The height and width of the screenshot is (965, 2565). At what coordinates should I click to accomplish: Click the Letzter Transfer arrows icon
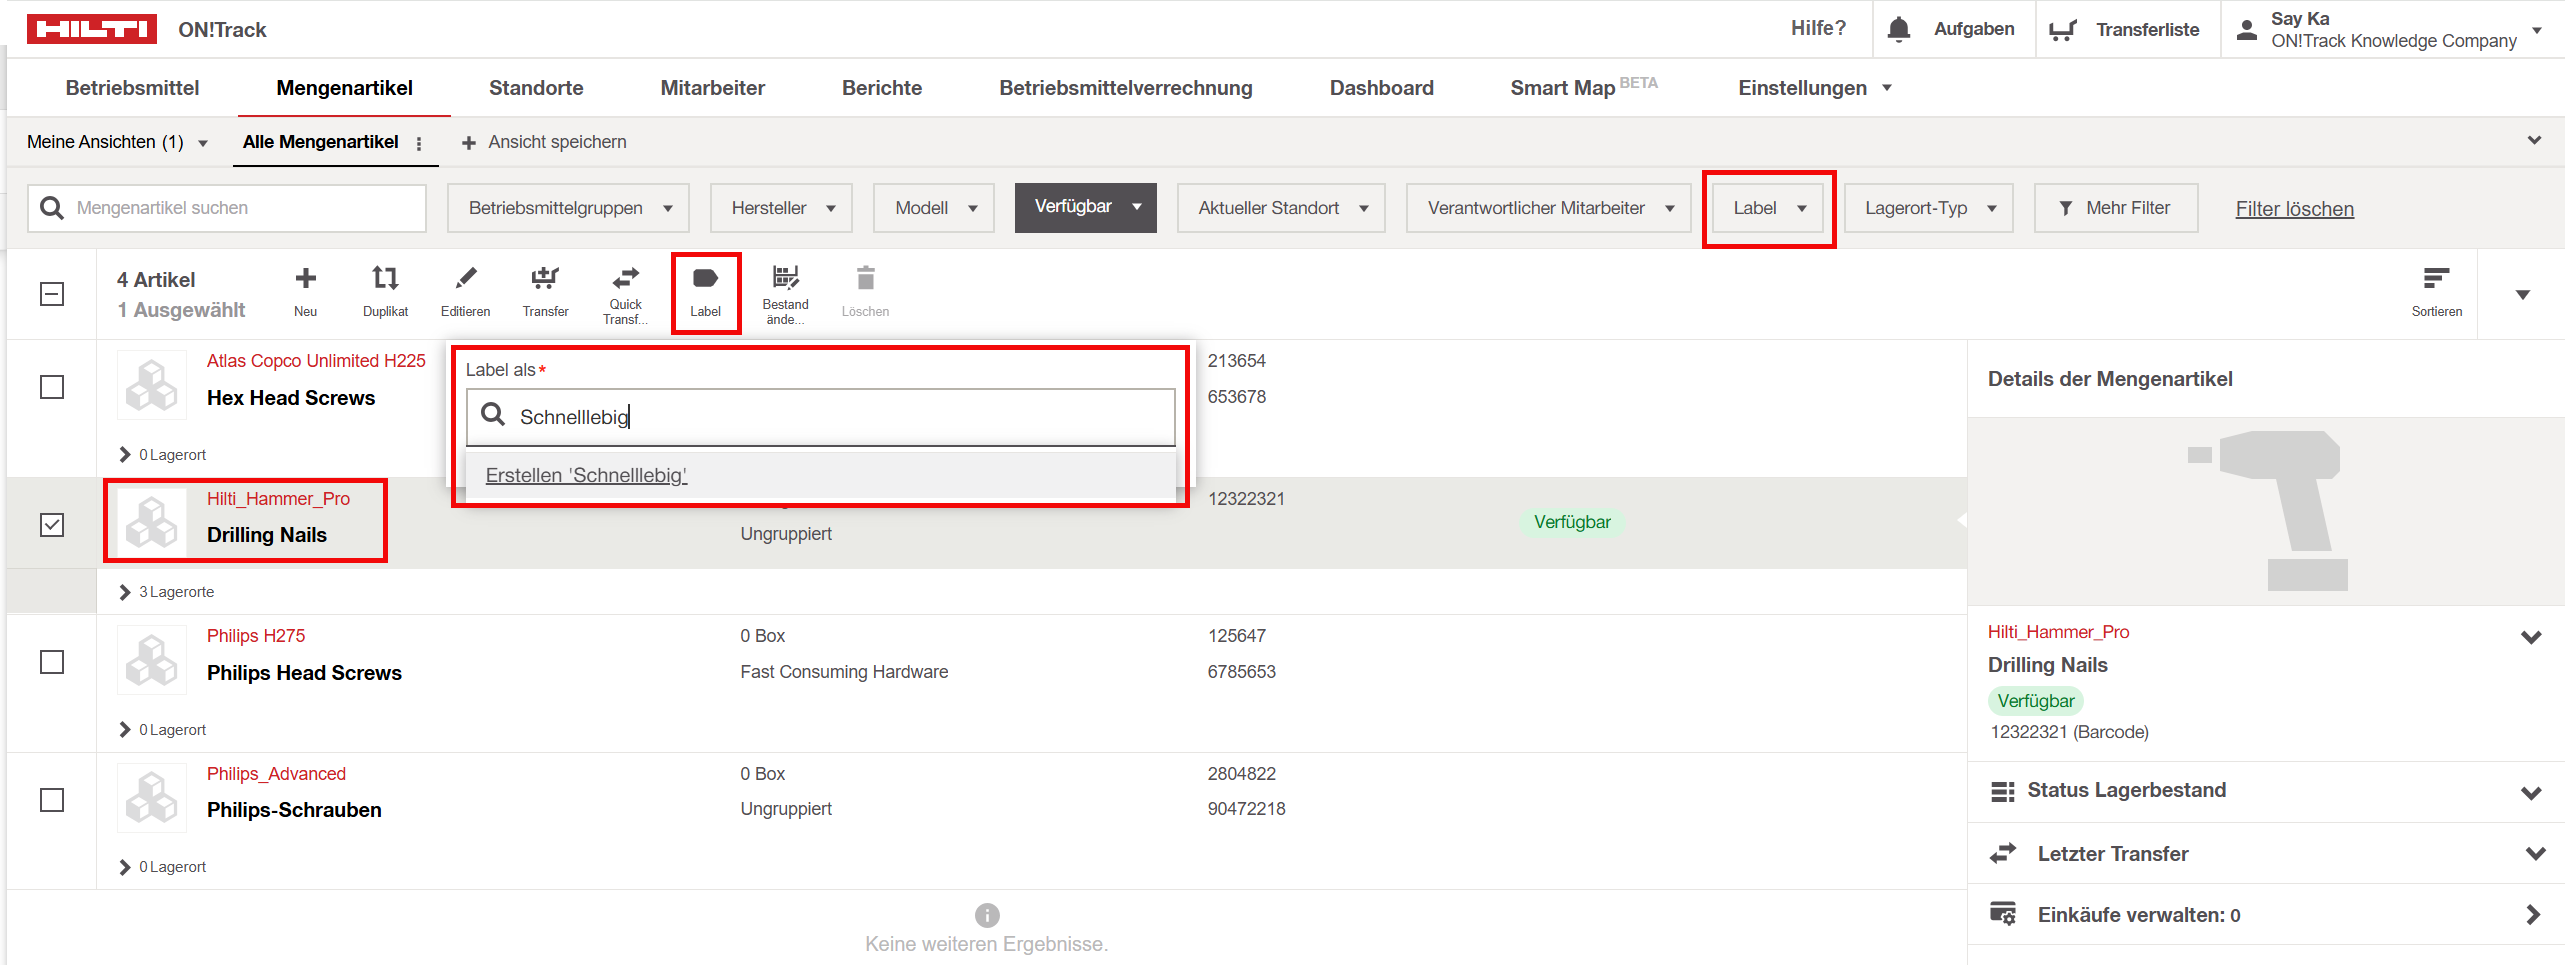click(2002, 853)
